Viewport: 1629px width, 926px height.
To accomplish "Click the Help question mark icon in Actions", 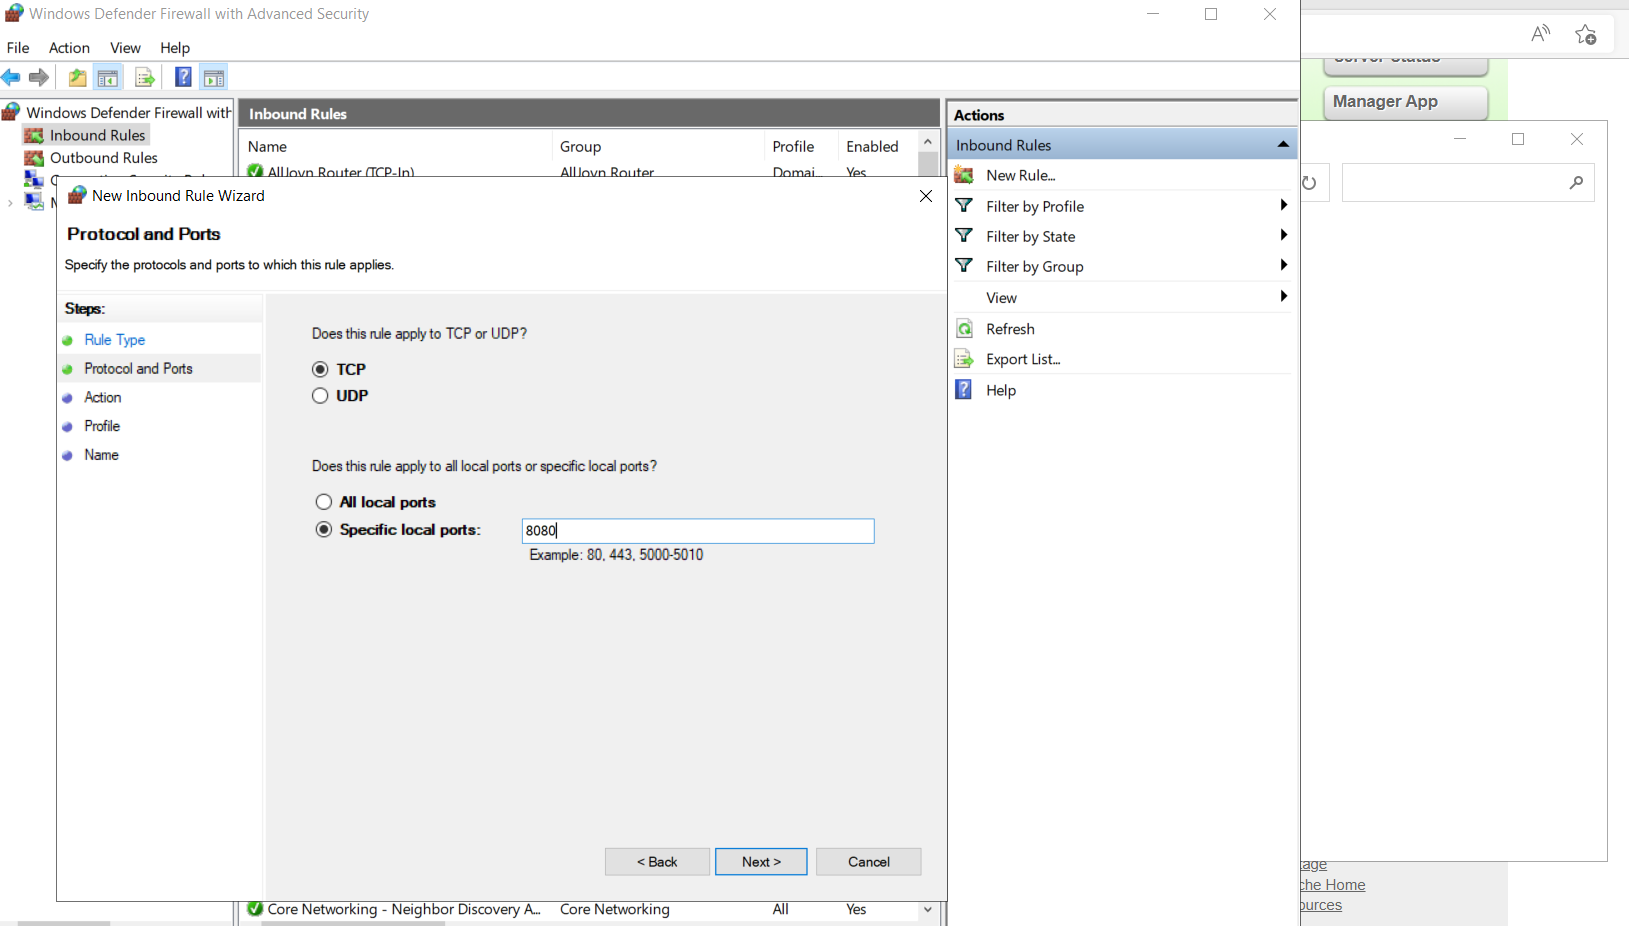I will click(964, 390).
